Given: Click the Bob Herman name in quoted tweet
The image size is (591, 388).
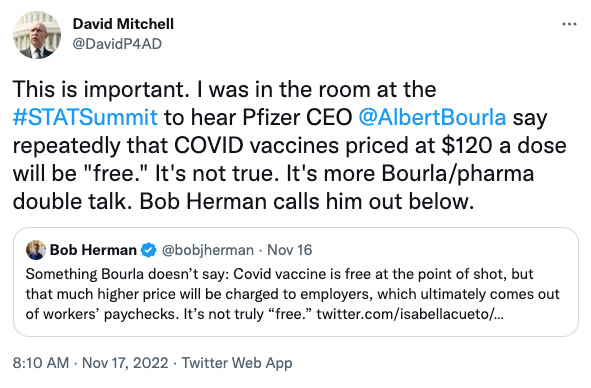Looking at the screenshot, I should click(x=93, y=250).
